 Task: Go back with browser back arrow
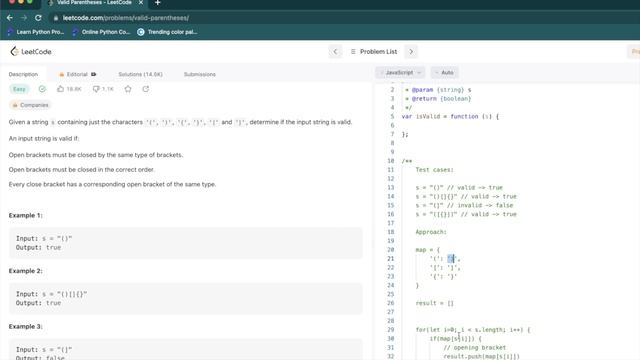click(9, 18)
